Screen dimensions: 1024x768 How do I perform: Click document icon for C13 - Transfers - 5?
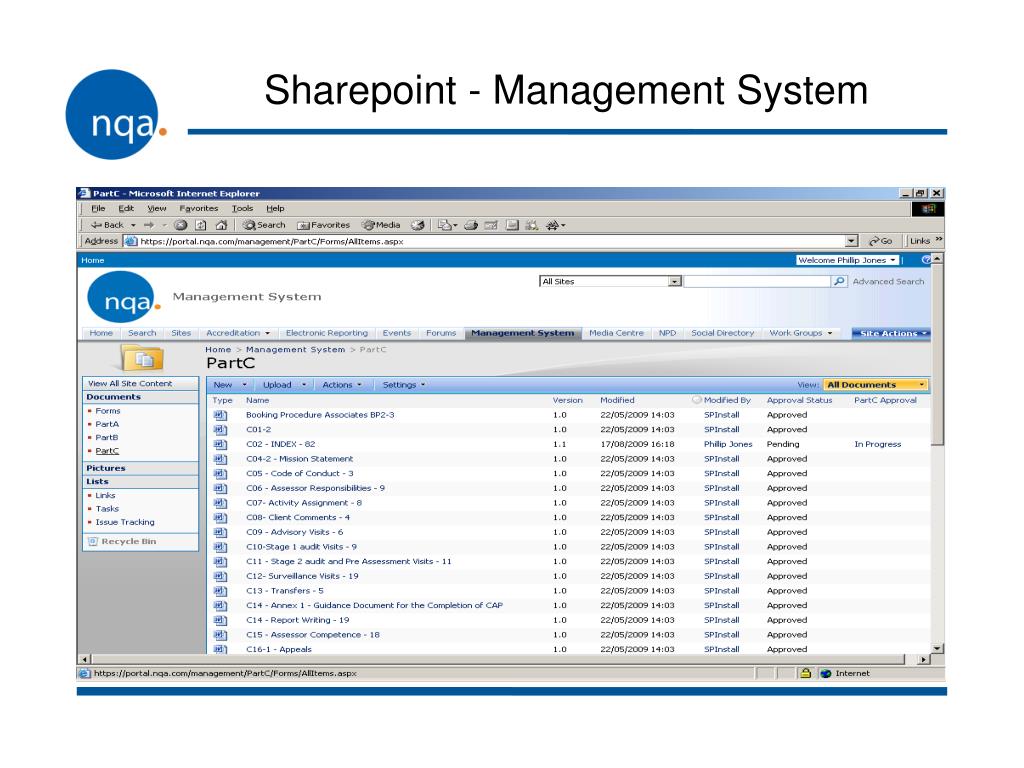tap(221, 591)
